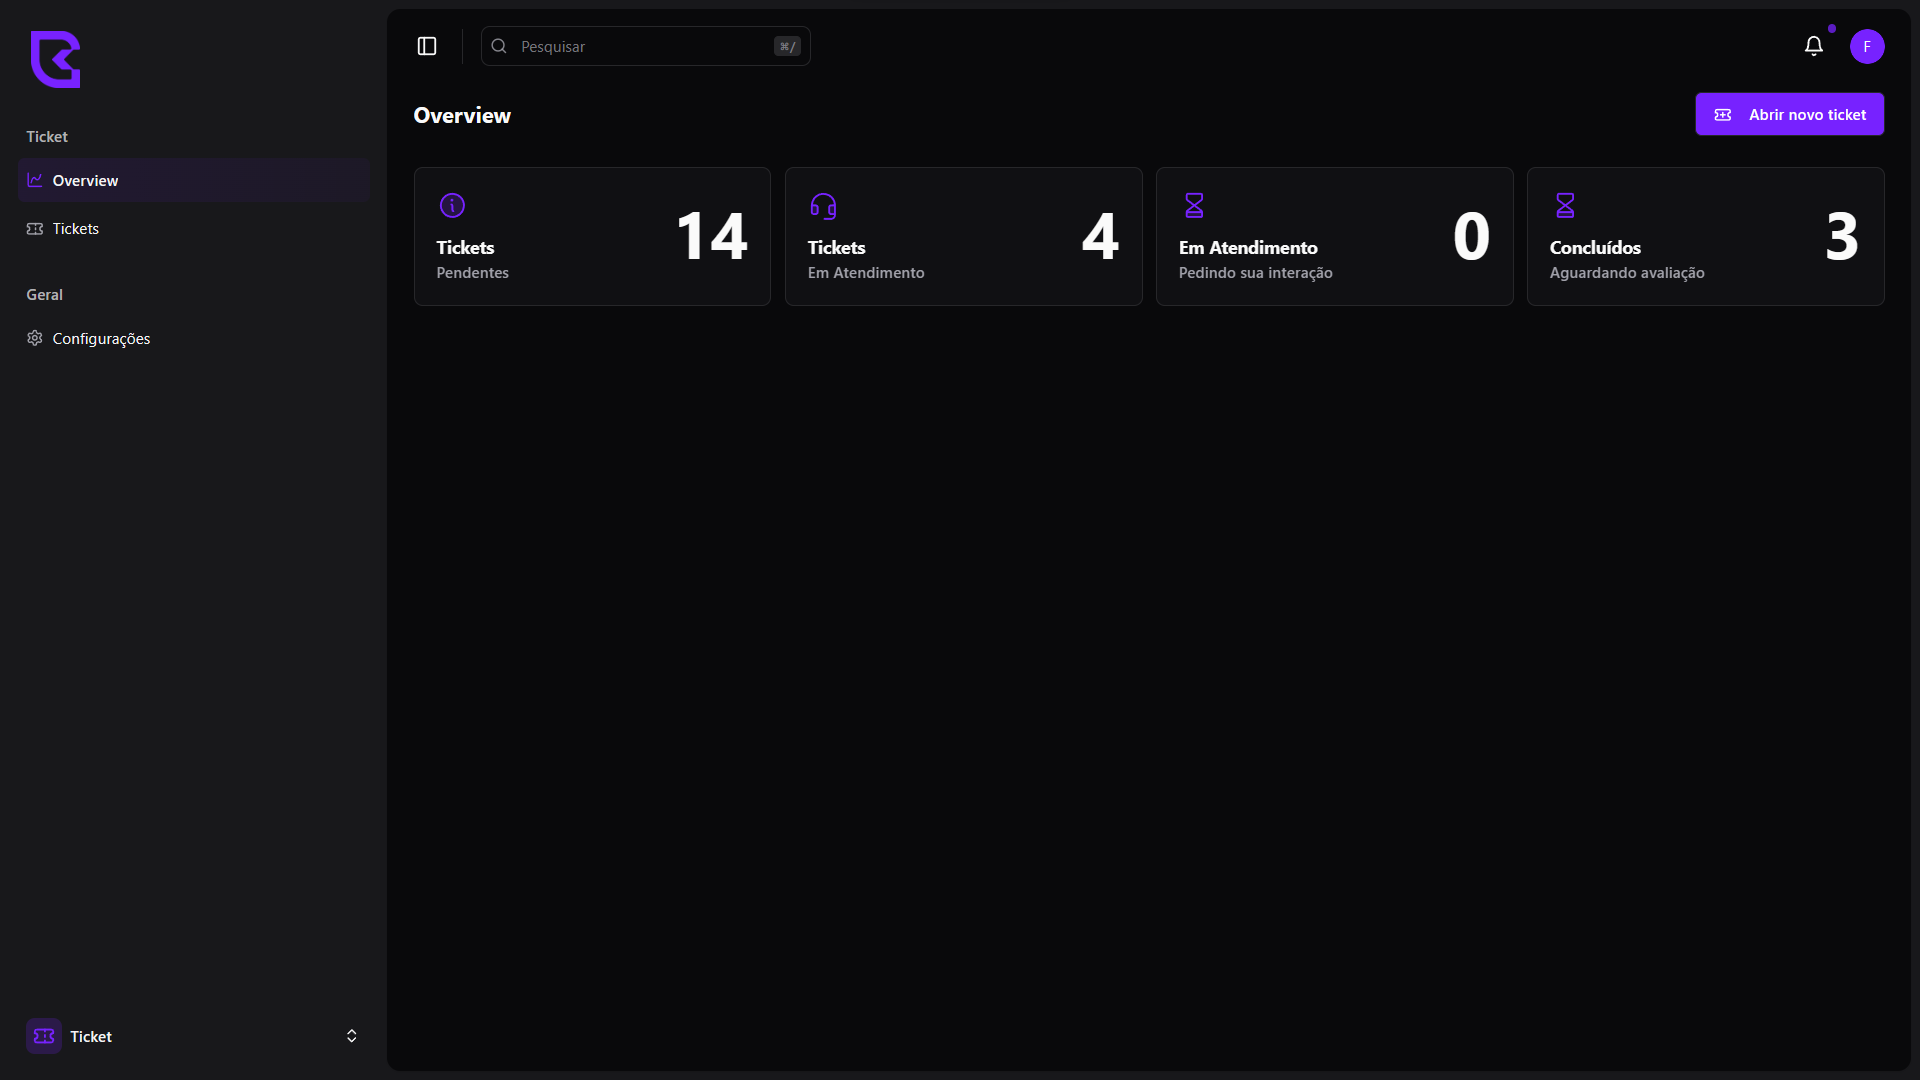Click the Configurações gear icon

35,338
